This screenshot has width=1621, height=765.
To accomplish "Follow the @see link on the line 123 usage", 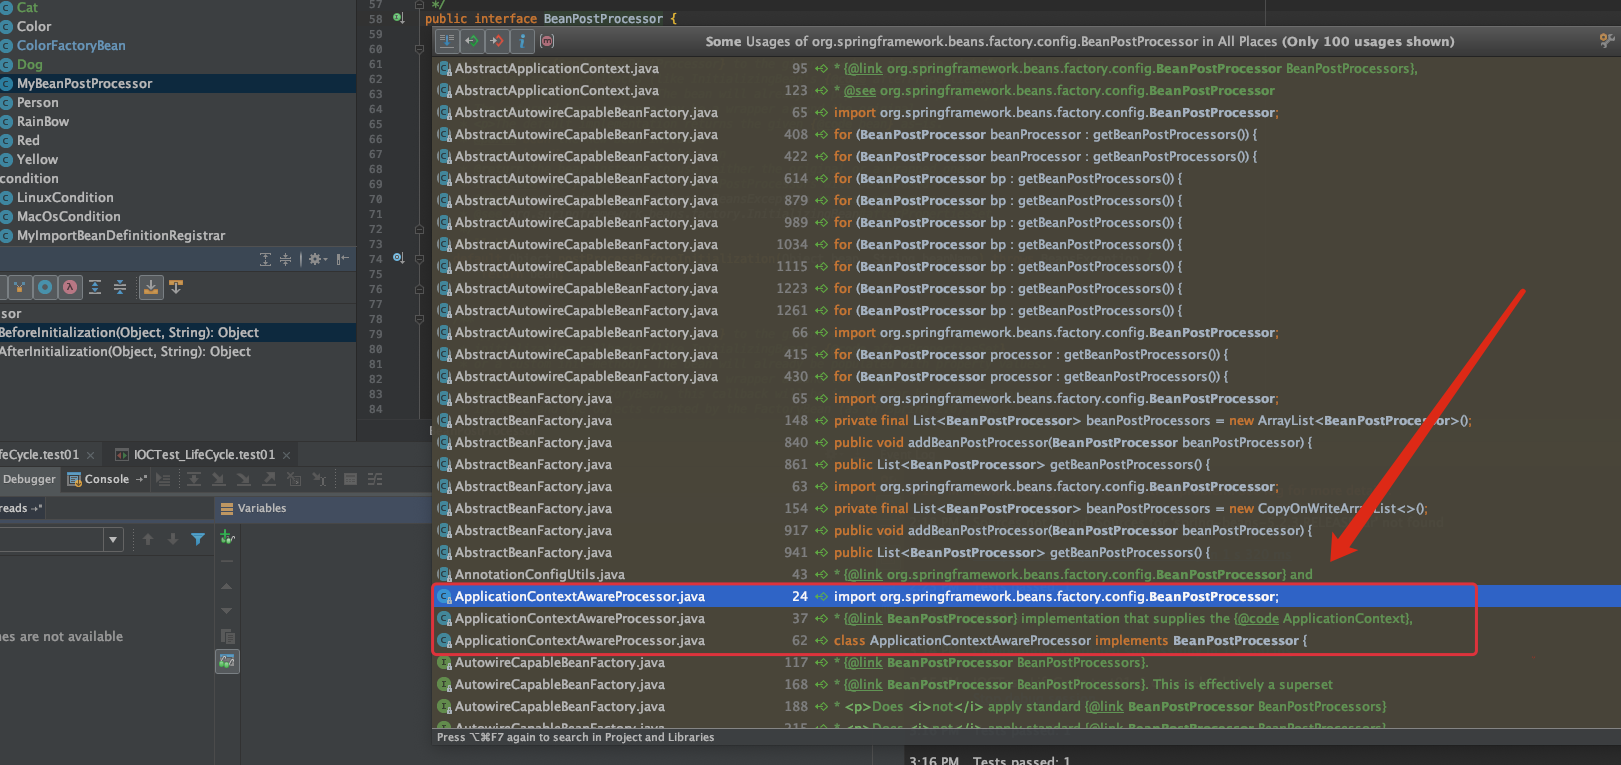I will 860,90.
